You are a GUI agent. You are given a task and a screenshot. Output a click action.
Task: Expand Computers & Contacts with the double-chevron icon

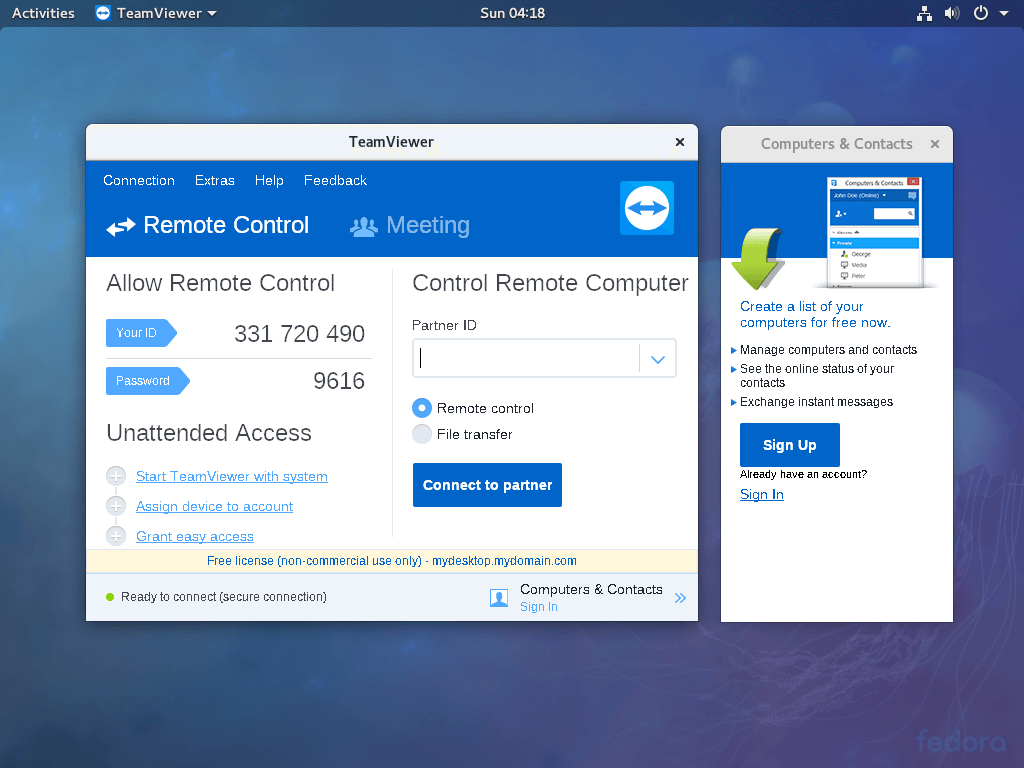pyautogui.click(x=680, y=598)
